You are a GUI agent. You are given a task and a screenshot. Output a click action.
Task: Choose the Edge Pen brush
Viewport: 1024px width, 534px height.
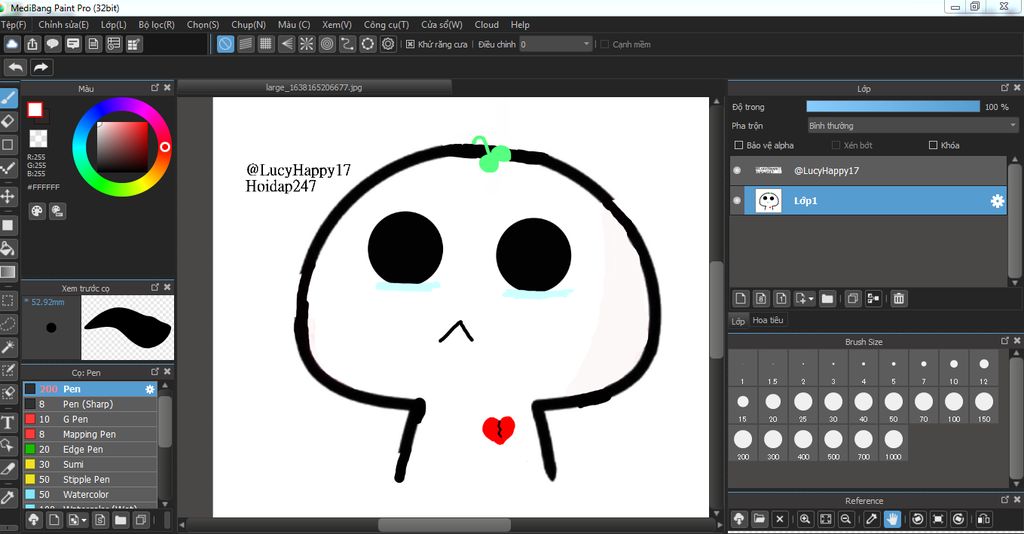(90, 449)
